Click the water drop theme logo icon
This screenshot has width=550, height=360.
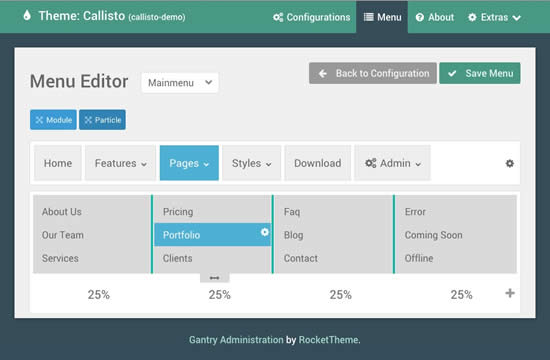tap(27, 15)
